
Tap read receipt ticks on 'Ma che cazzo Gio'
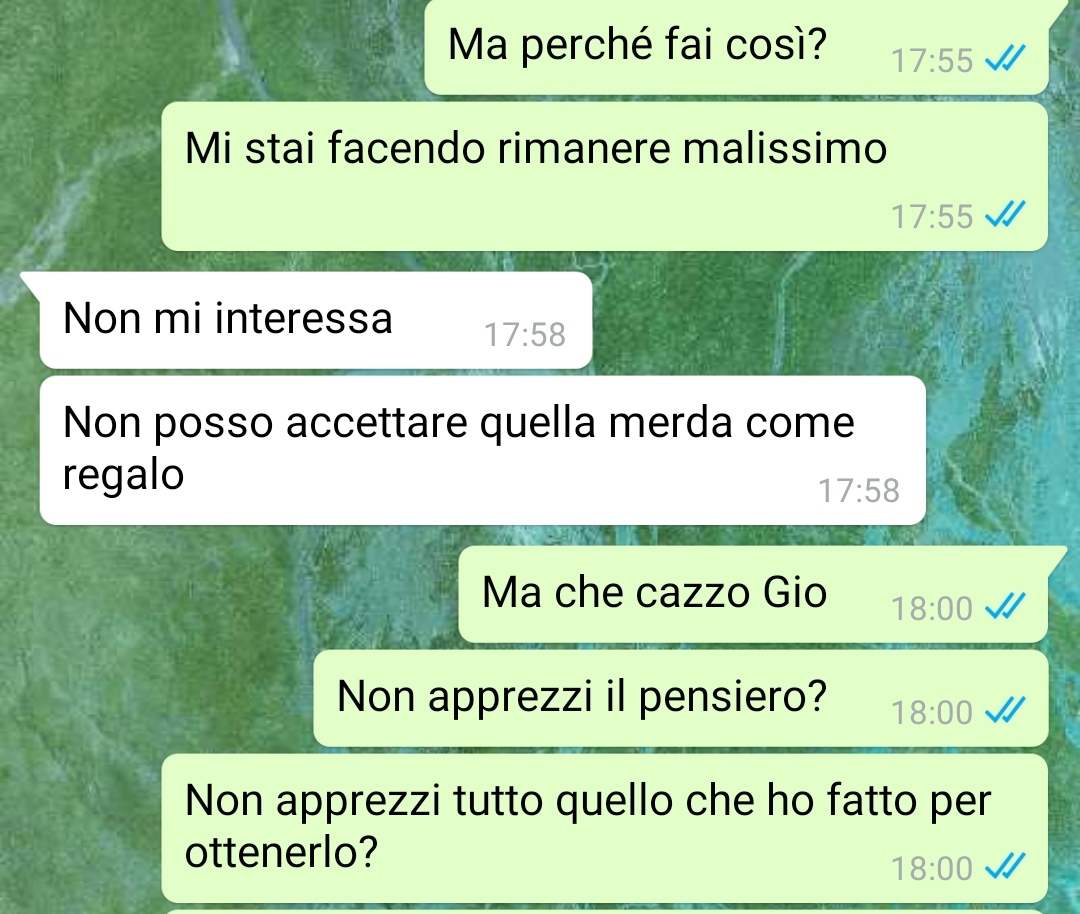(x=1005, y=607)
